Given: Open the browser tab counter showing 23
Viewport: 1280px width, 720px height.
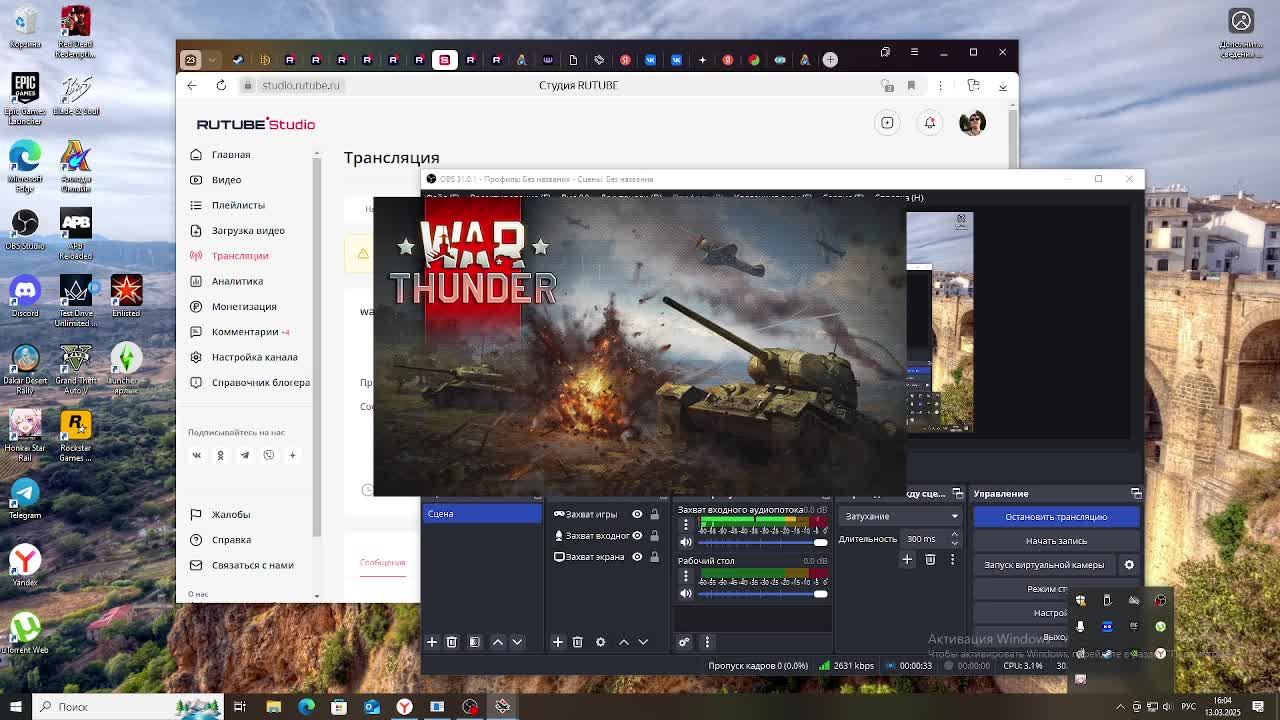Looking at the screenshot, I should click(190, 60).
